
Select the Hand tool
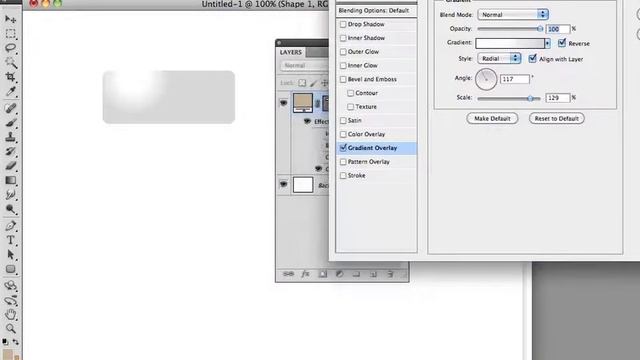11,315
